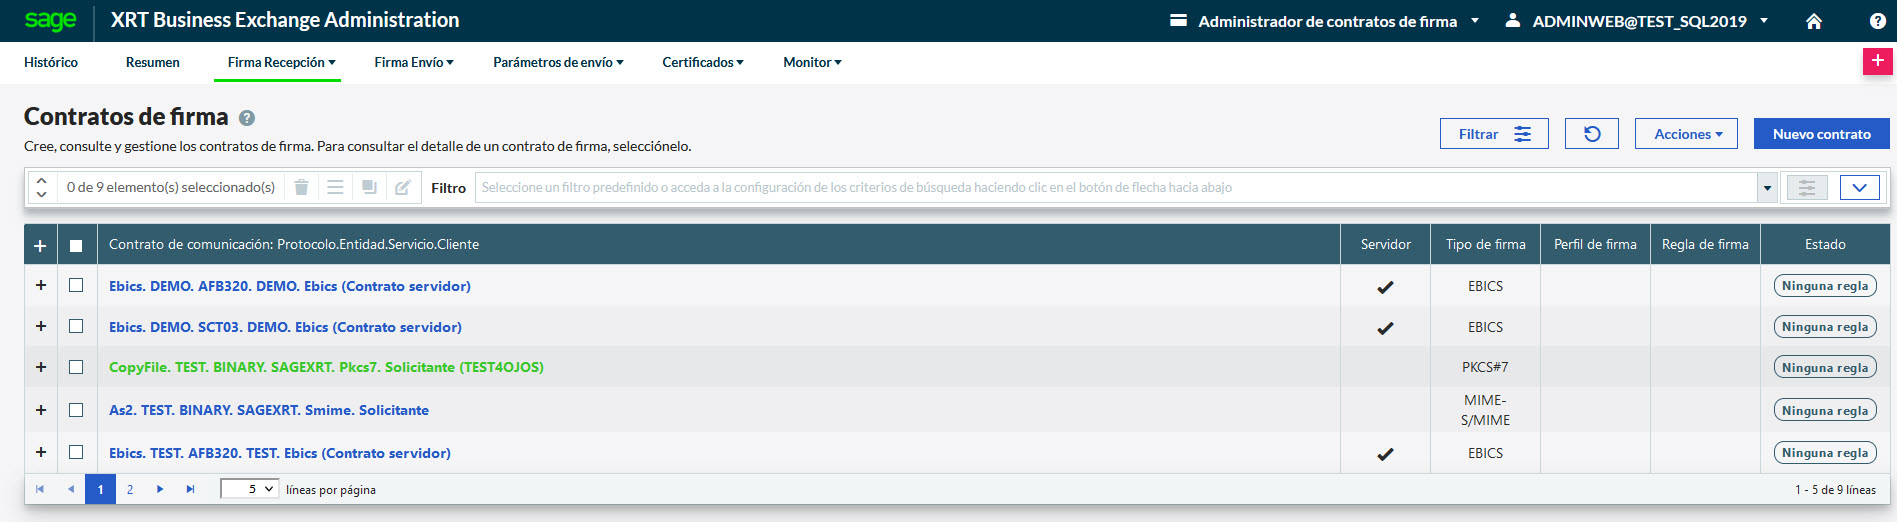The image size is (1897, 522).
Task: Click the predefined filter input field
Action: point(1115,187)
